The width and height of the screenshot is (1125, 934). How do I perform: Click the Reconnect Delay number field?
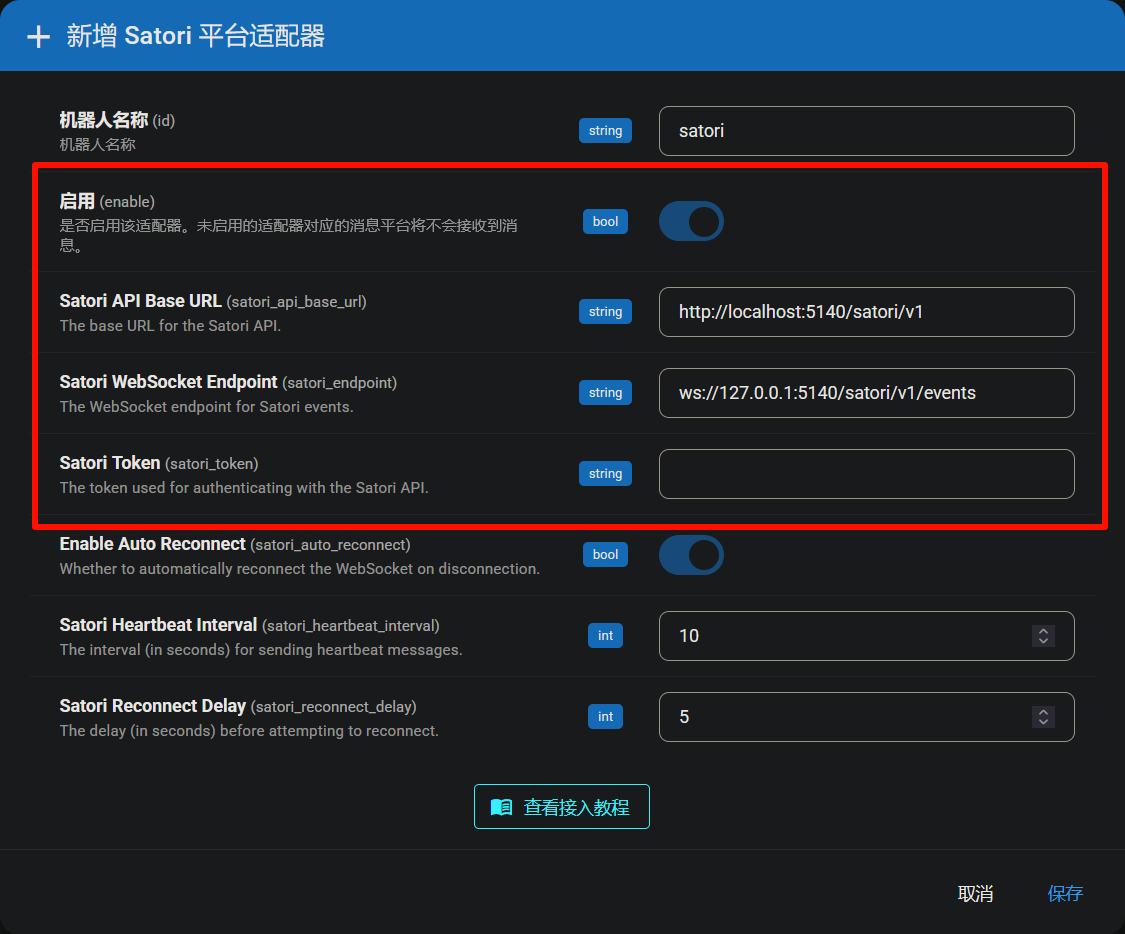(x=867, y=717)
